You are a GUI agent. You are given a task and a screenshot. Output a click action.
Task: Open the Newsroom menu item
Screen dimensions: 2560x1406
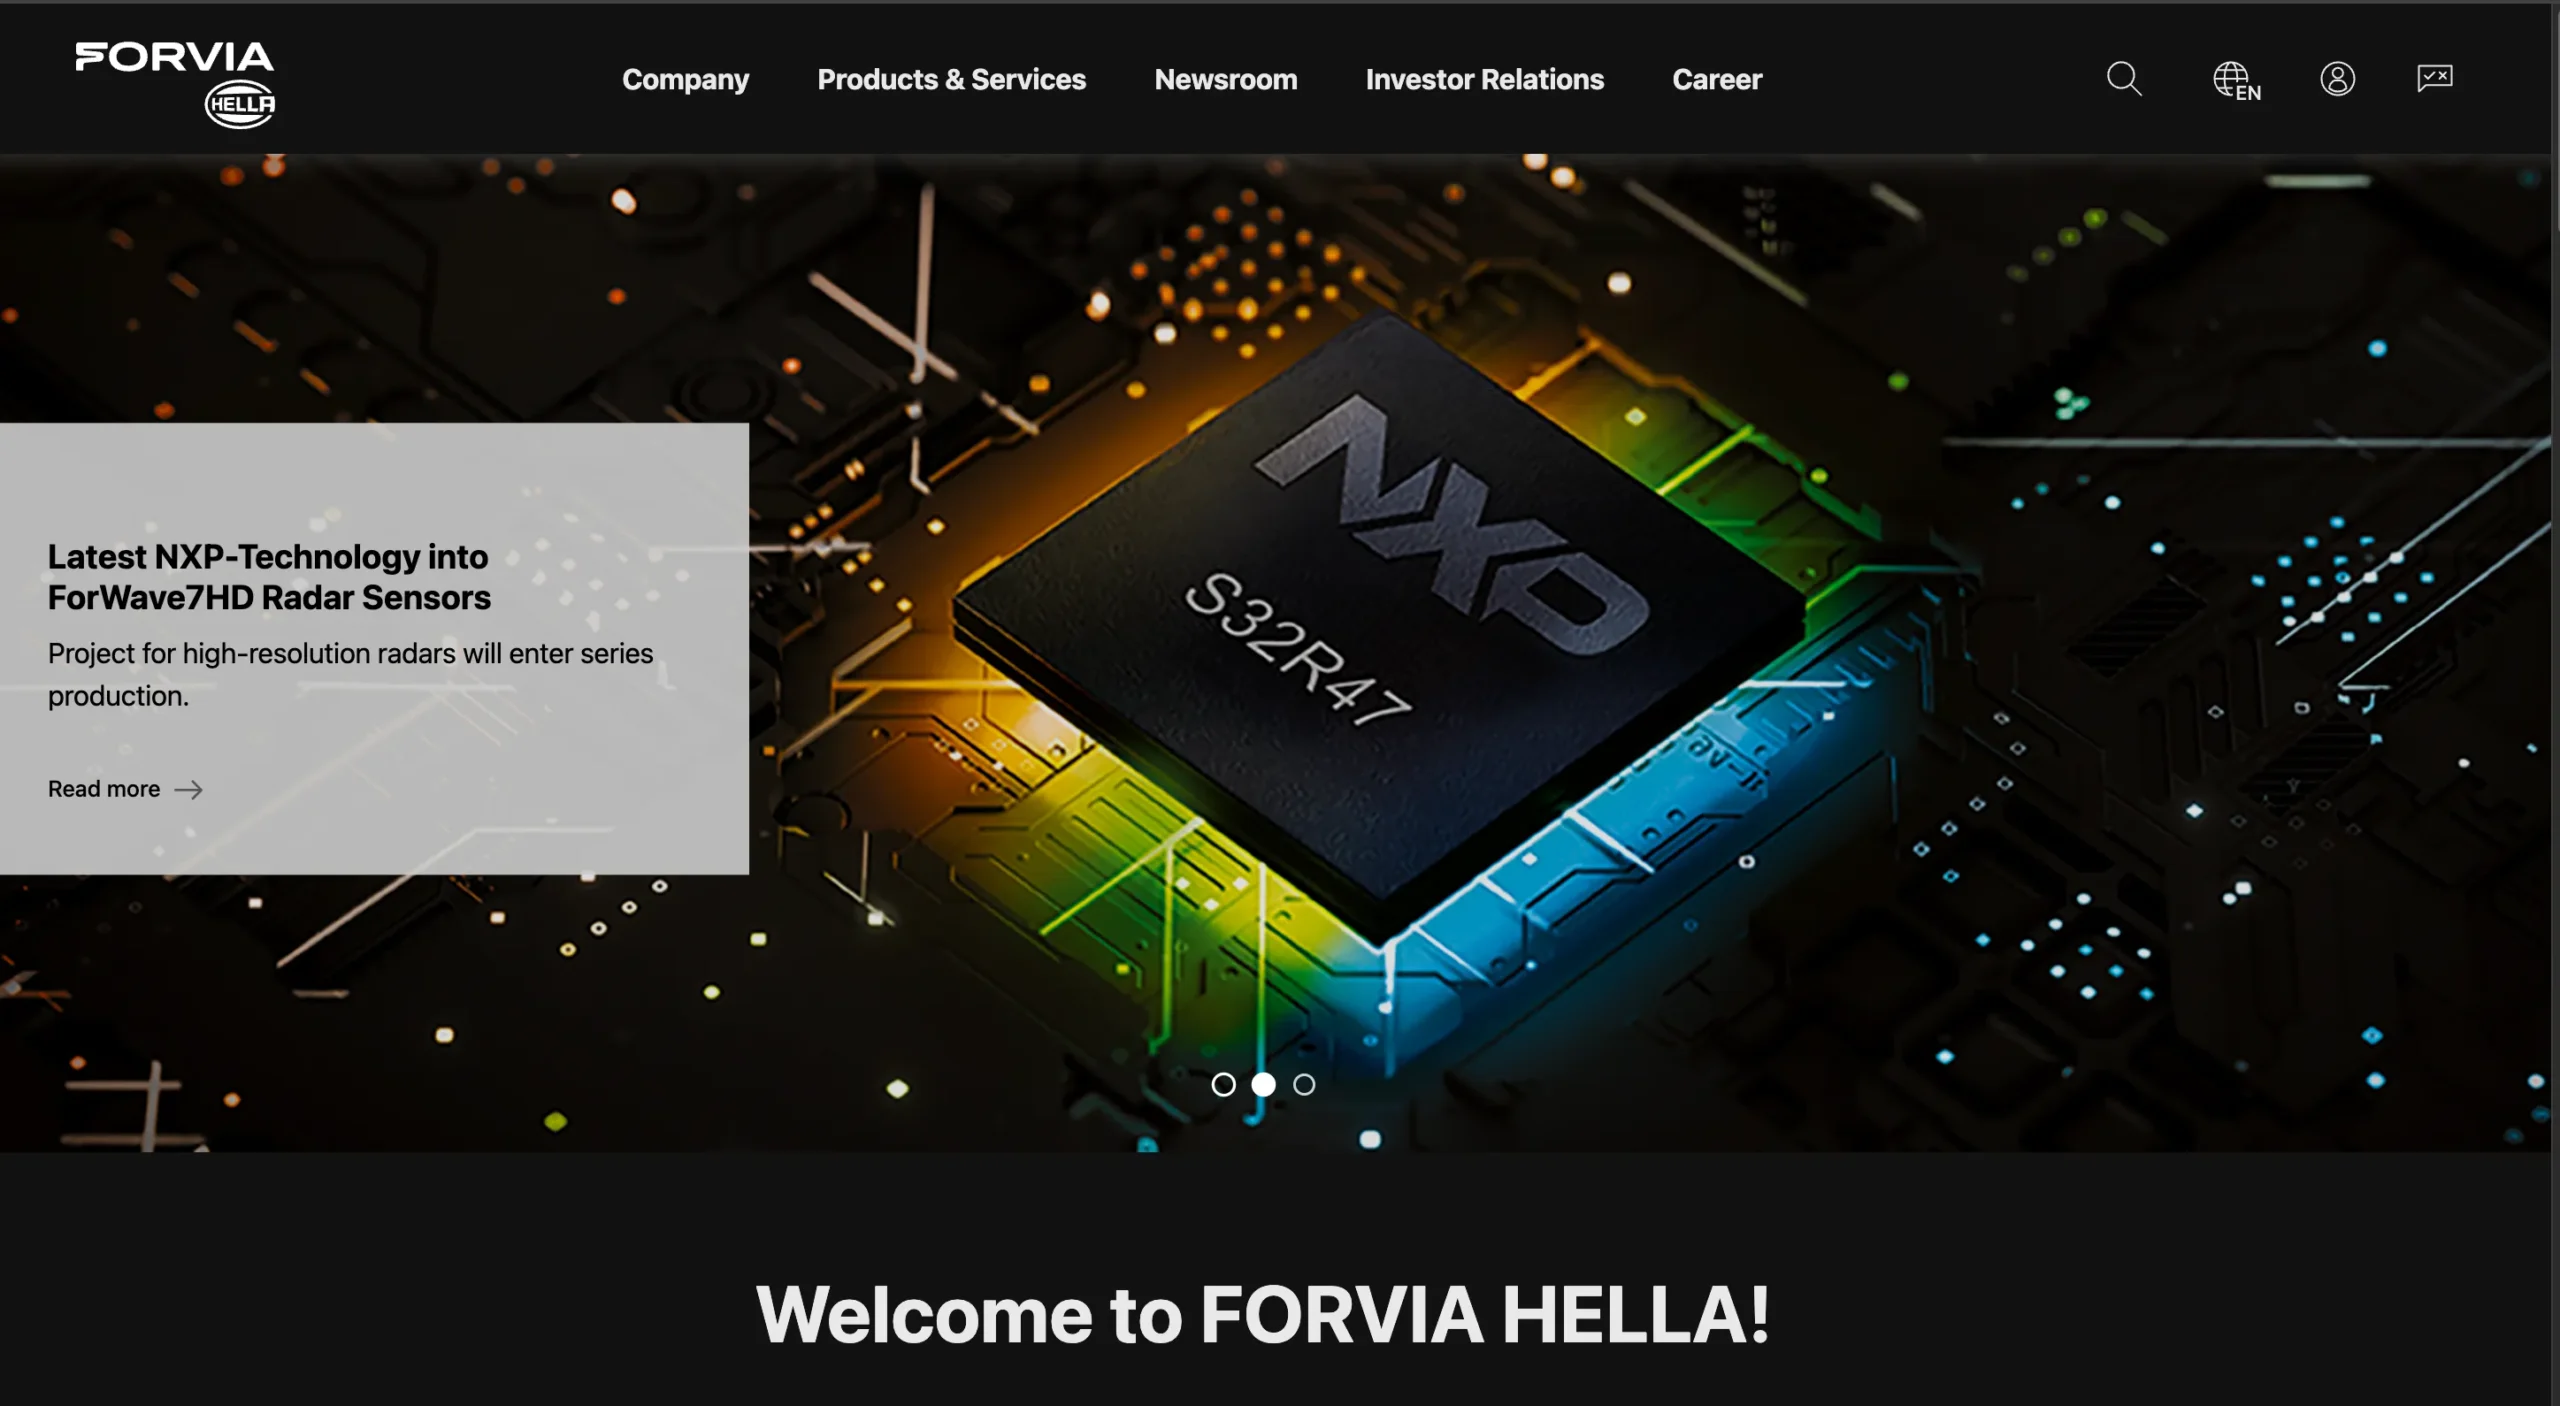pos(1225,79)
